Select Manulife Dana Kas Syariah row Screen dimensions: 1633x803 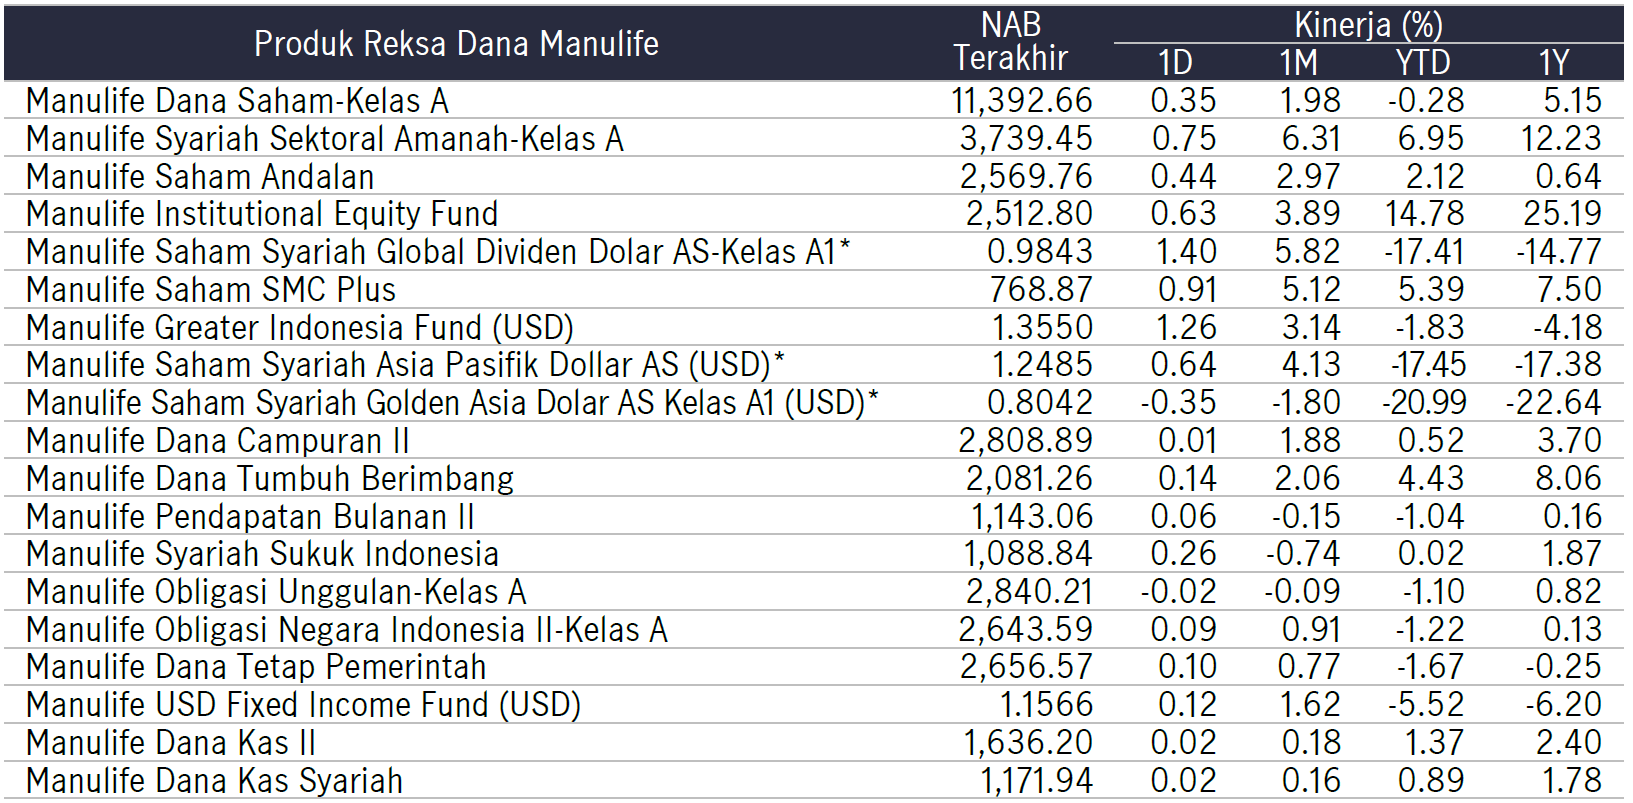point(814,781)
